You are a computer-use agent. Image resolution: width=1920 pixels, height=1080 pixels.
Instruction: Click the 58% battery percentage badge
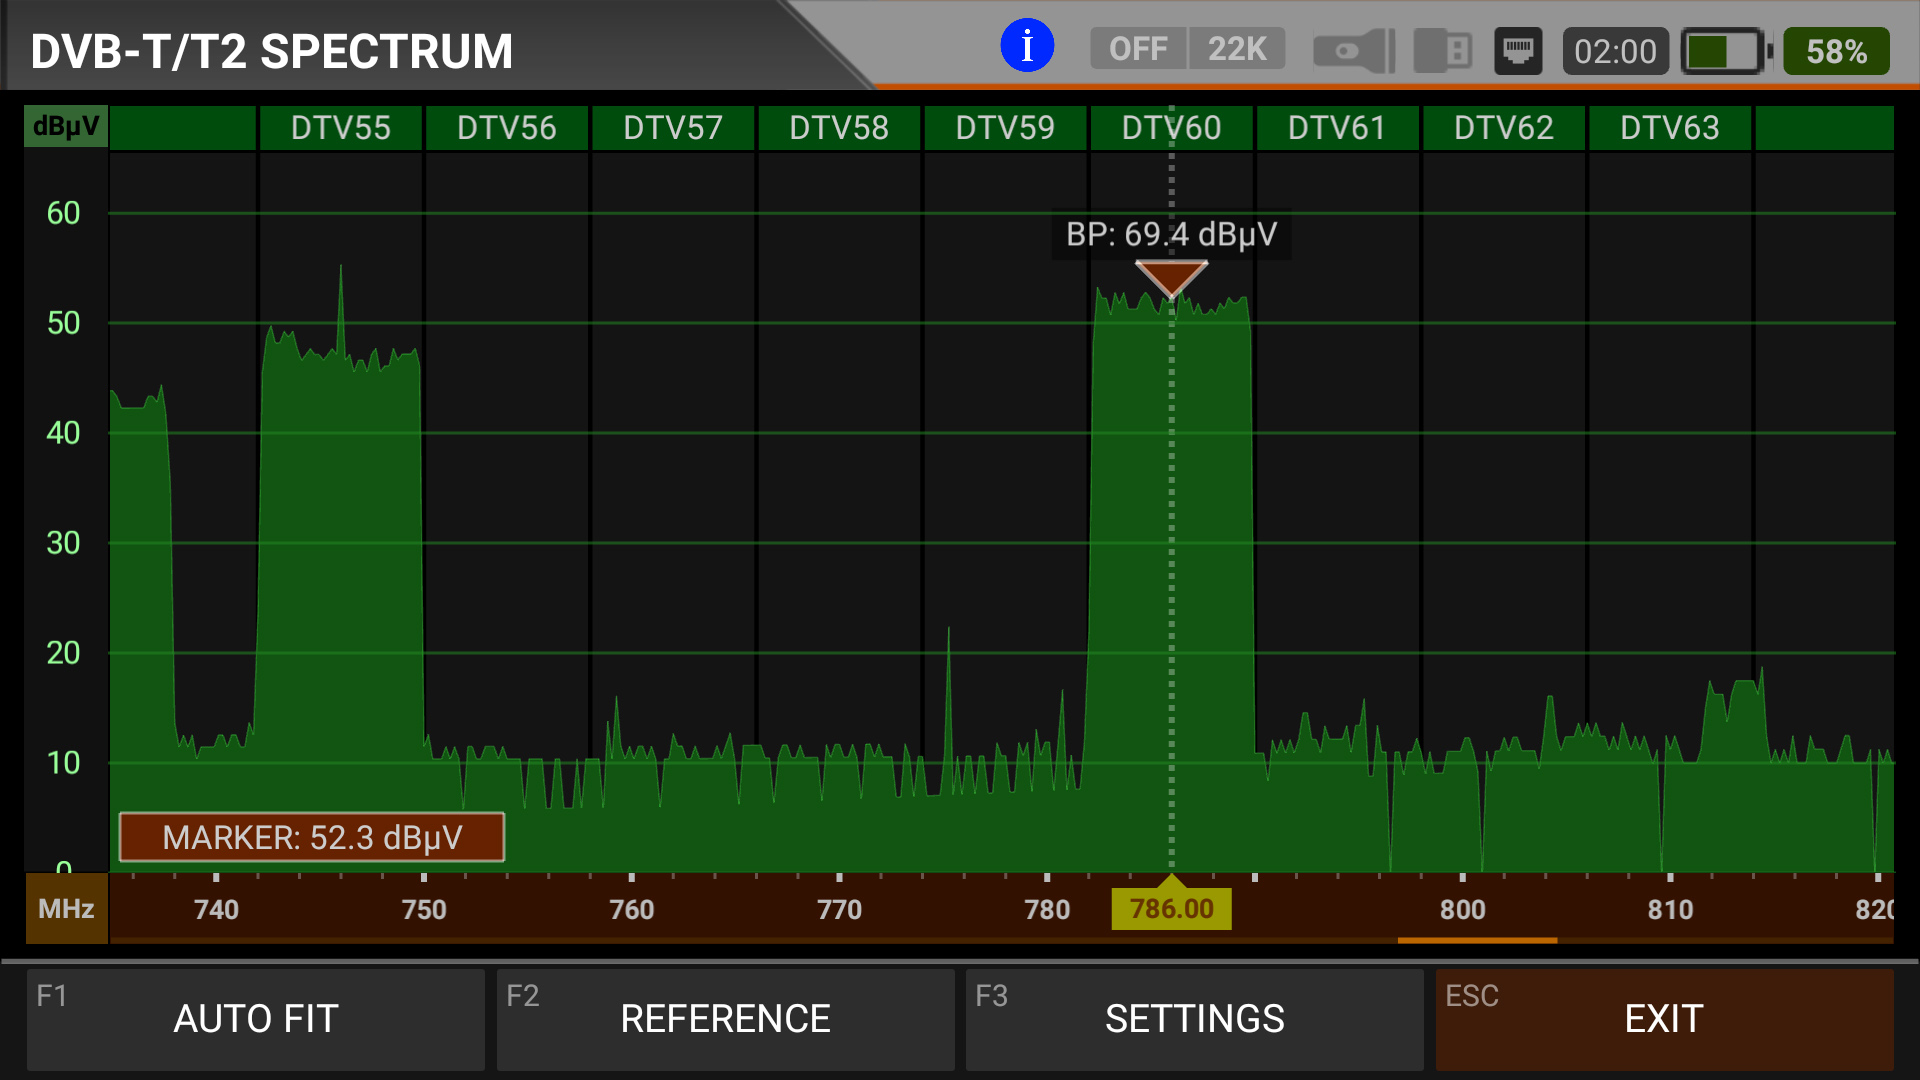point(1836,51)
